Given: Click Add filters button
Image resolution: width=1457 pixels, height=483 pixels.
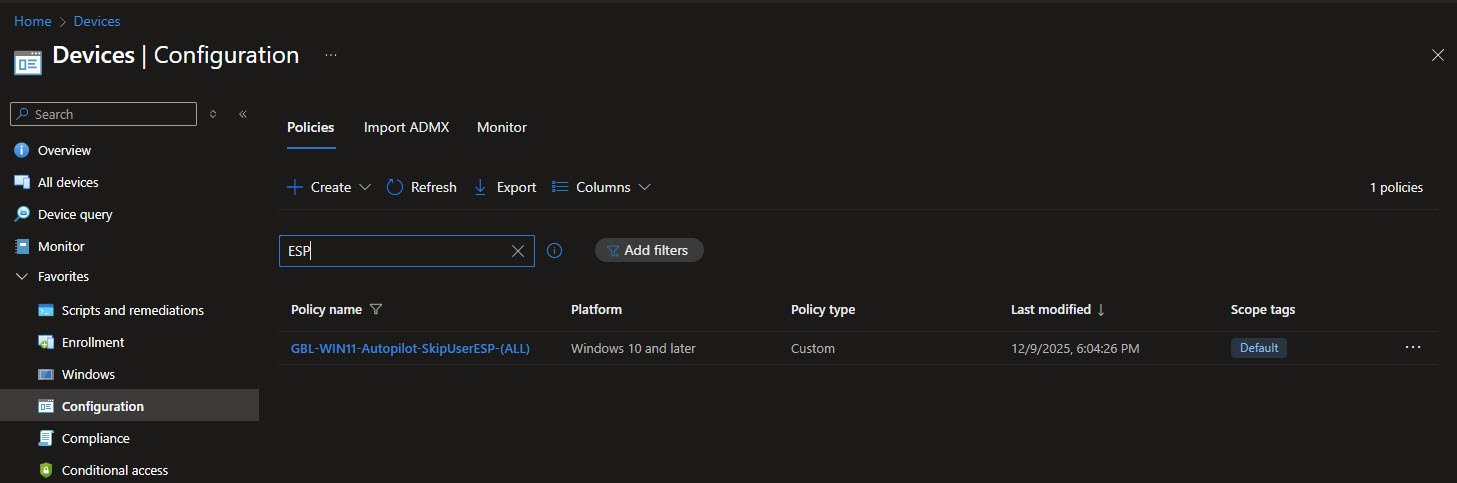Looking at the screenshot, I should point(649,251).
